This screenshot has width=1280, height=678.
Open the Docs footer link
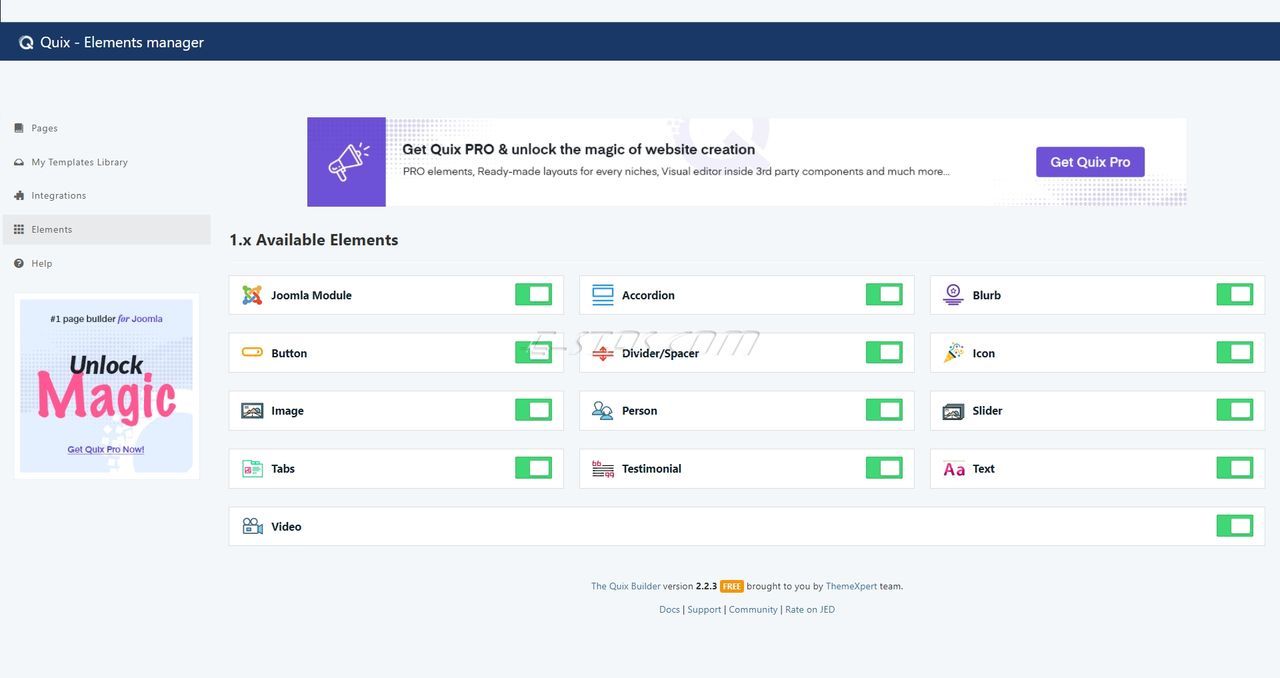pos(669,610)
